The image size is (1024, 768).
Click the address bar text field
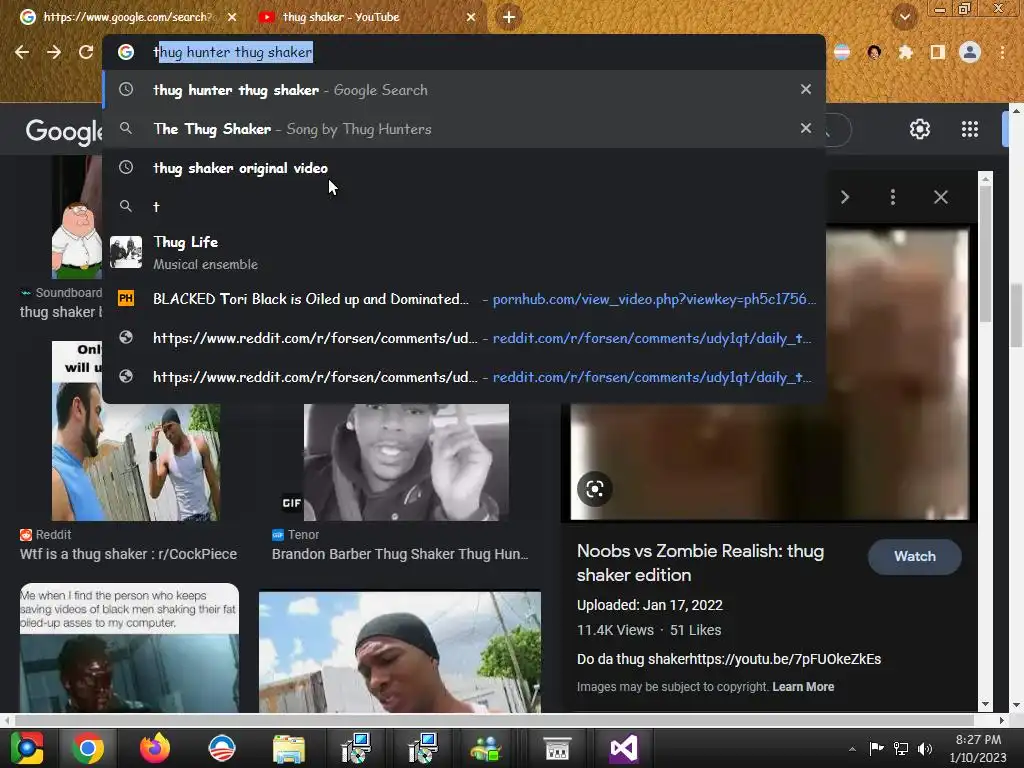tap(464, 52)
